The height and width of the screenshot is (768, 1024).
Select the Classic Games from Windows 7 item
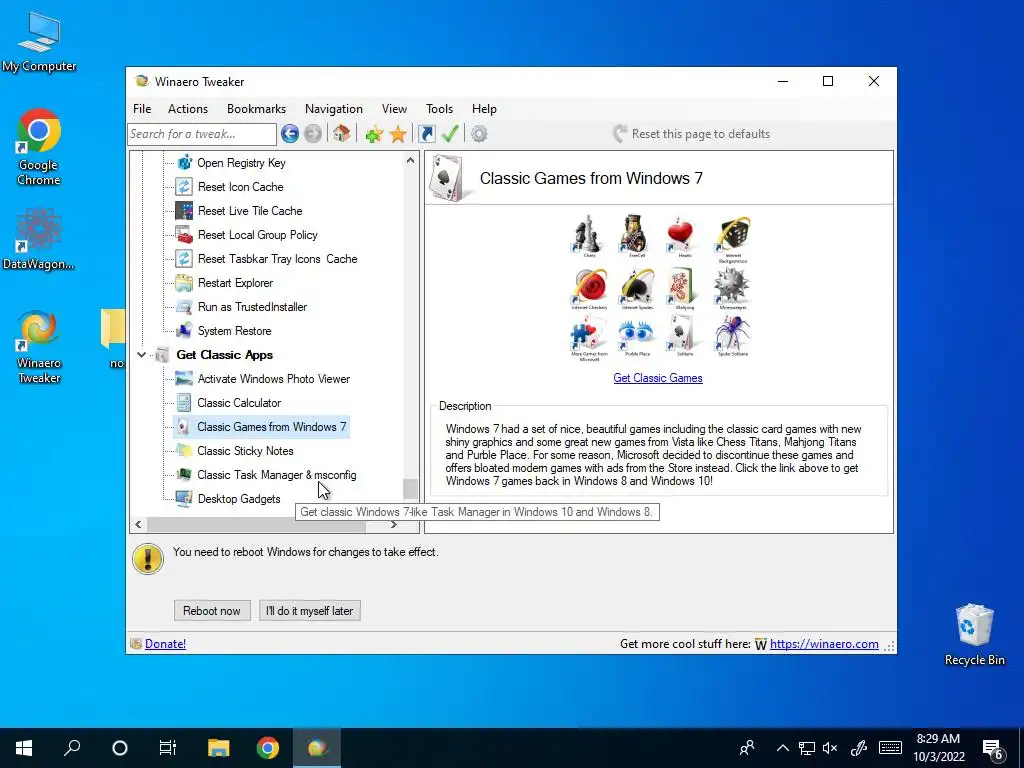click(271, 427)
